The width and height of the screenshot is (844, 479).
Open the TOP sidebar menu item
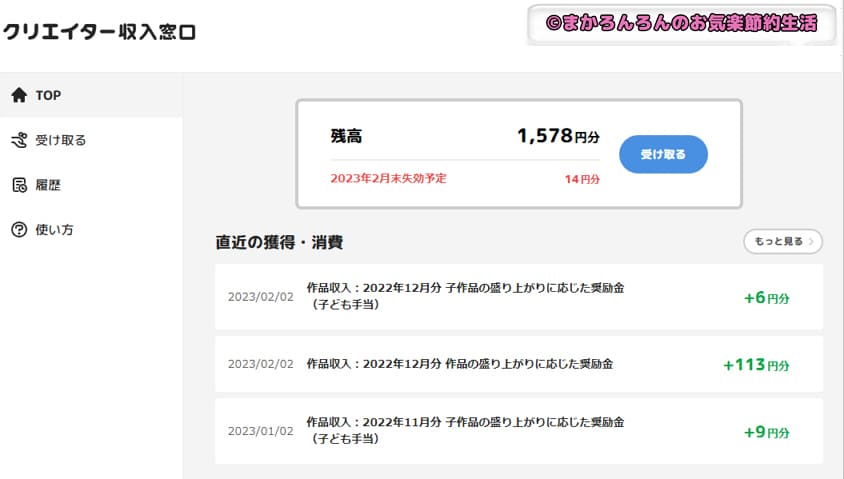click(91, 95)
